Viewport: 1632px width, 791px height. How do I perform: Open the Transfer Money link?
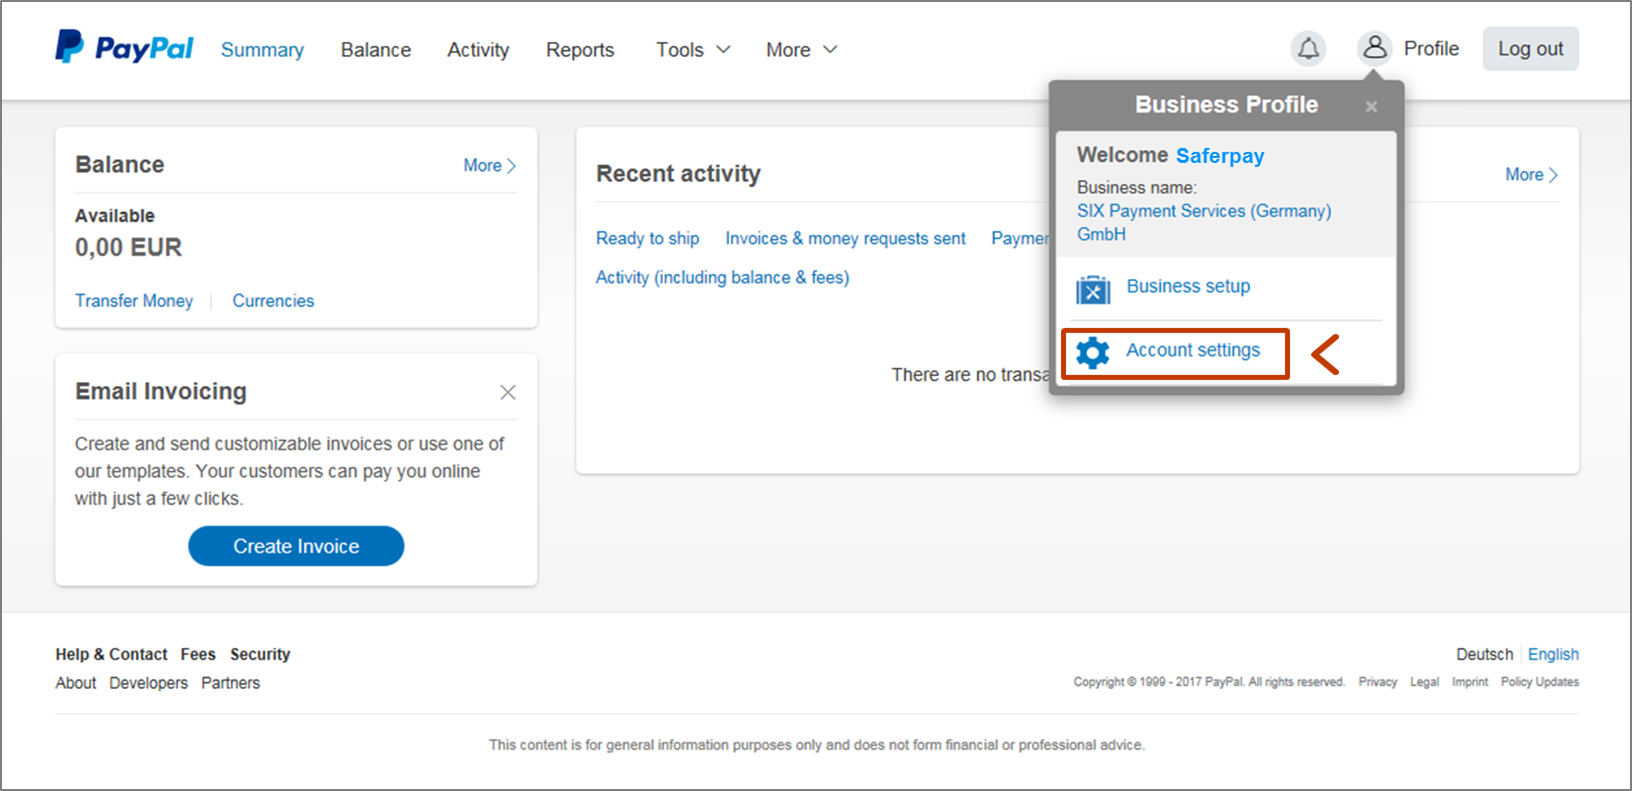click(x=134, y=301)
